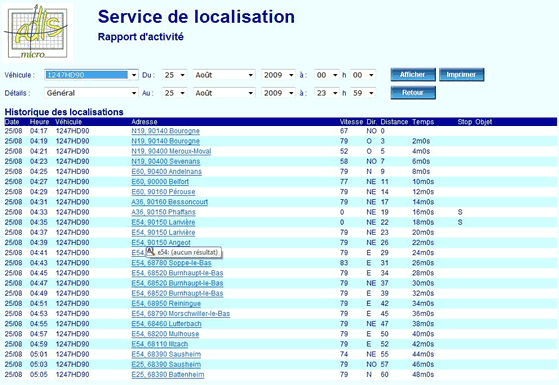Click Stop marker S at 04:35
This screenshot has width=559, height=385.
[x=460, y=222]
